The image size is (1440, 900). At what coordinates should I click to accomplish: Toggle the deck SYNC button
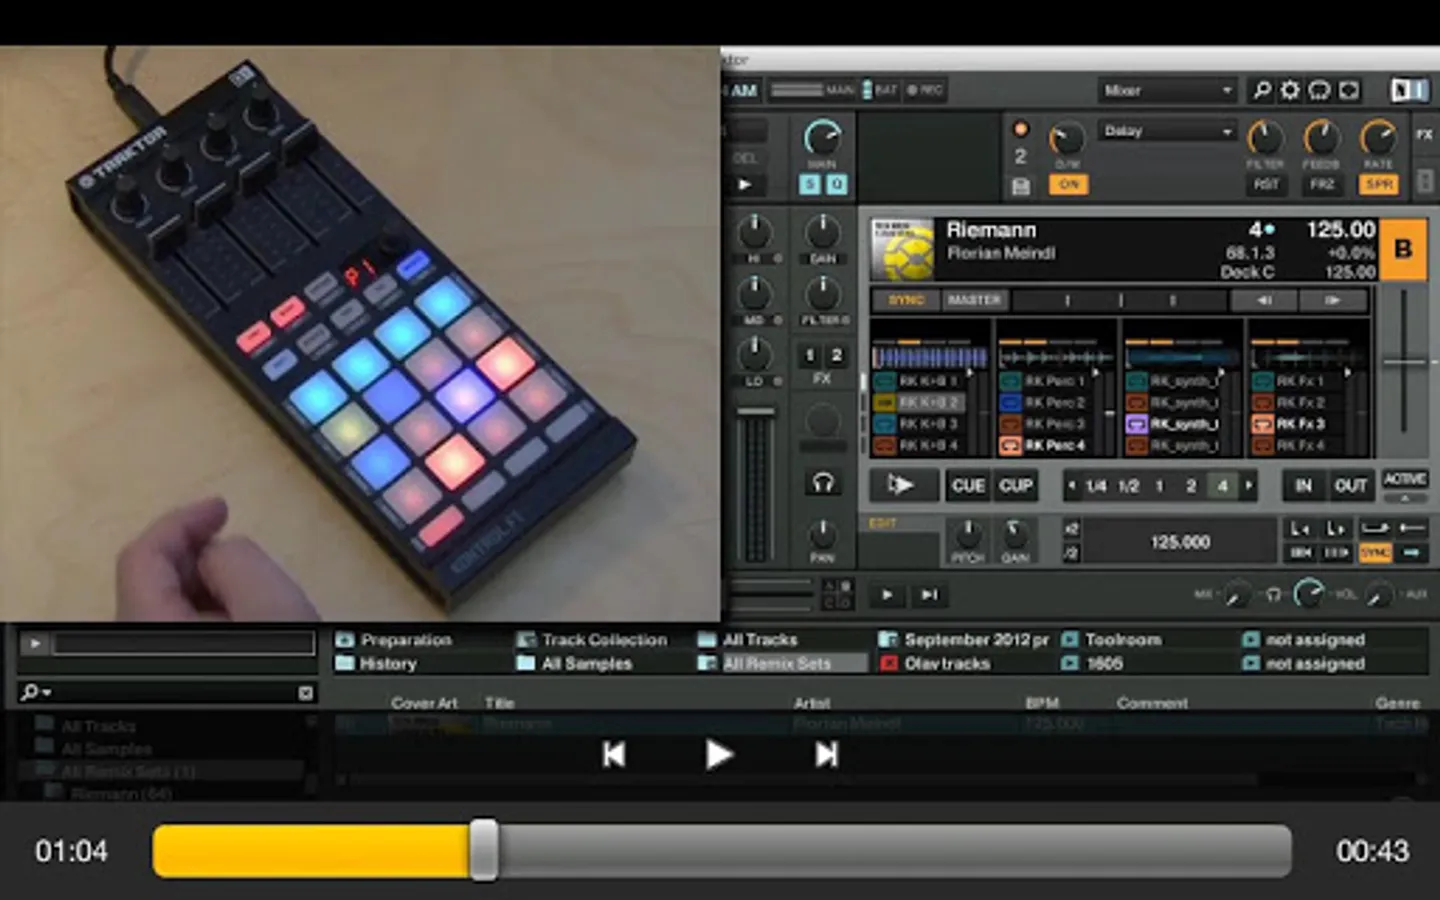point(906,300)
